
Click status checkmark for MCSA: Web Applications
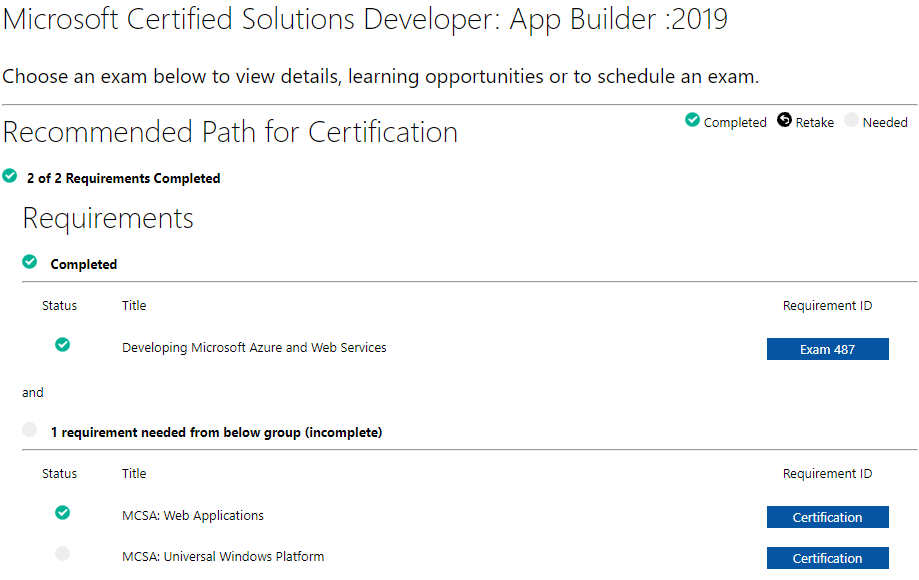click(63, 513)
